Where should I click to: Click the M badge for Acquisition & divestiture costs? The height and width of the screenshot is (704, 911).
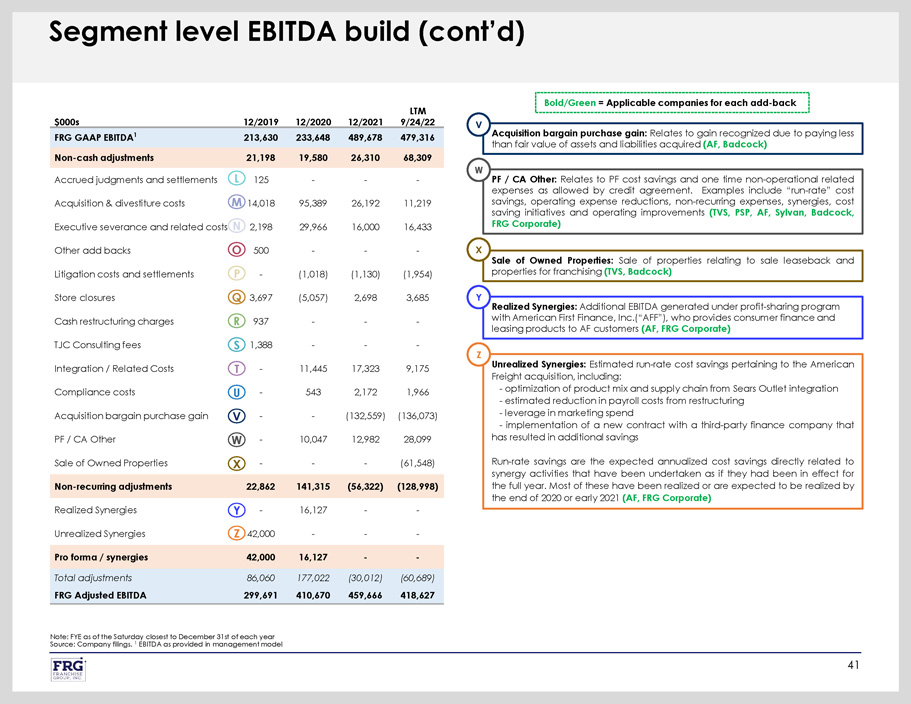pos(236,203)
